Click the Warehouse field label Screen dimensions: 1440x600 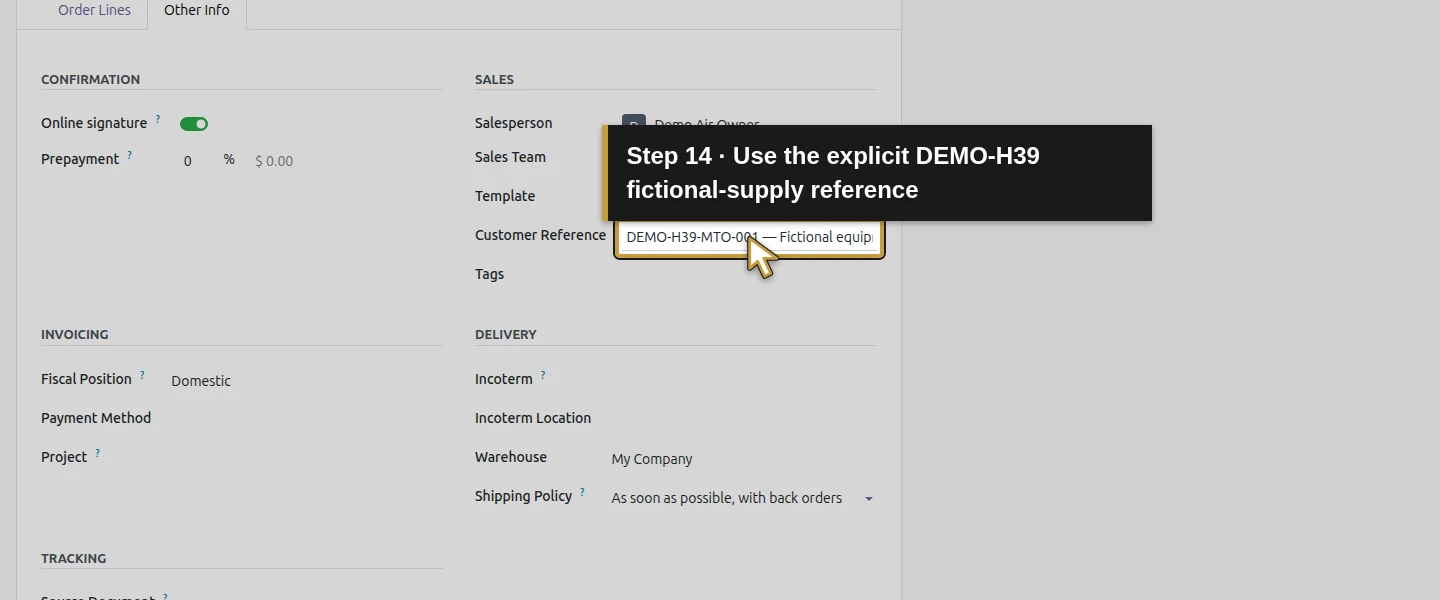point(511,457)
